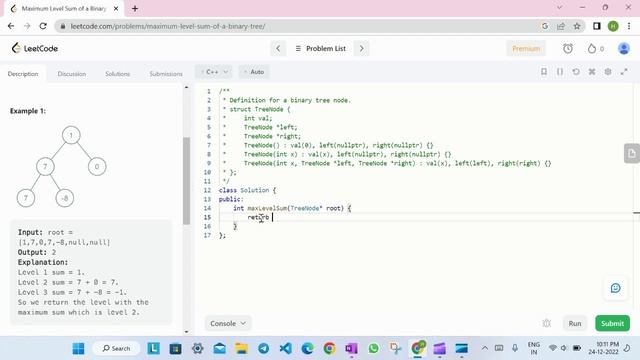Click the address bar URL

tap(168, 26)
